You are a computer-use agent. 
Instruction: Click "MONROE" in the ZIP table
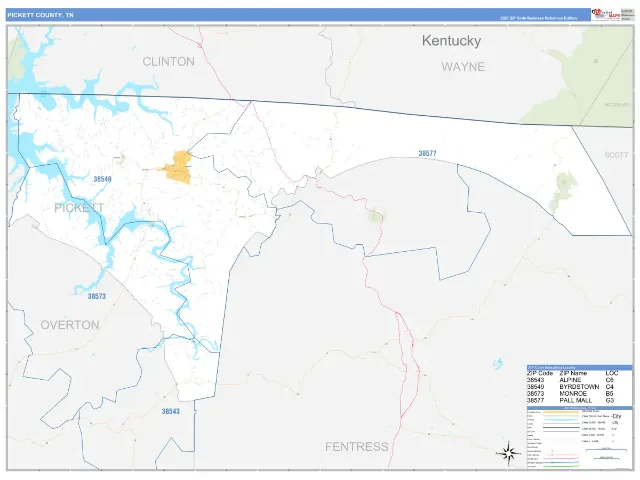point(573,393)
